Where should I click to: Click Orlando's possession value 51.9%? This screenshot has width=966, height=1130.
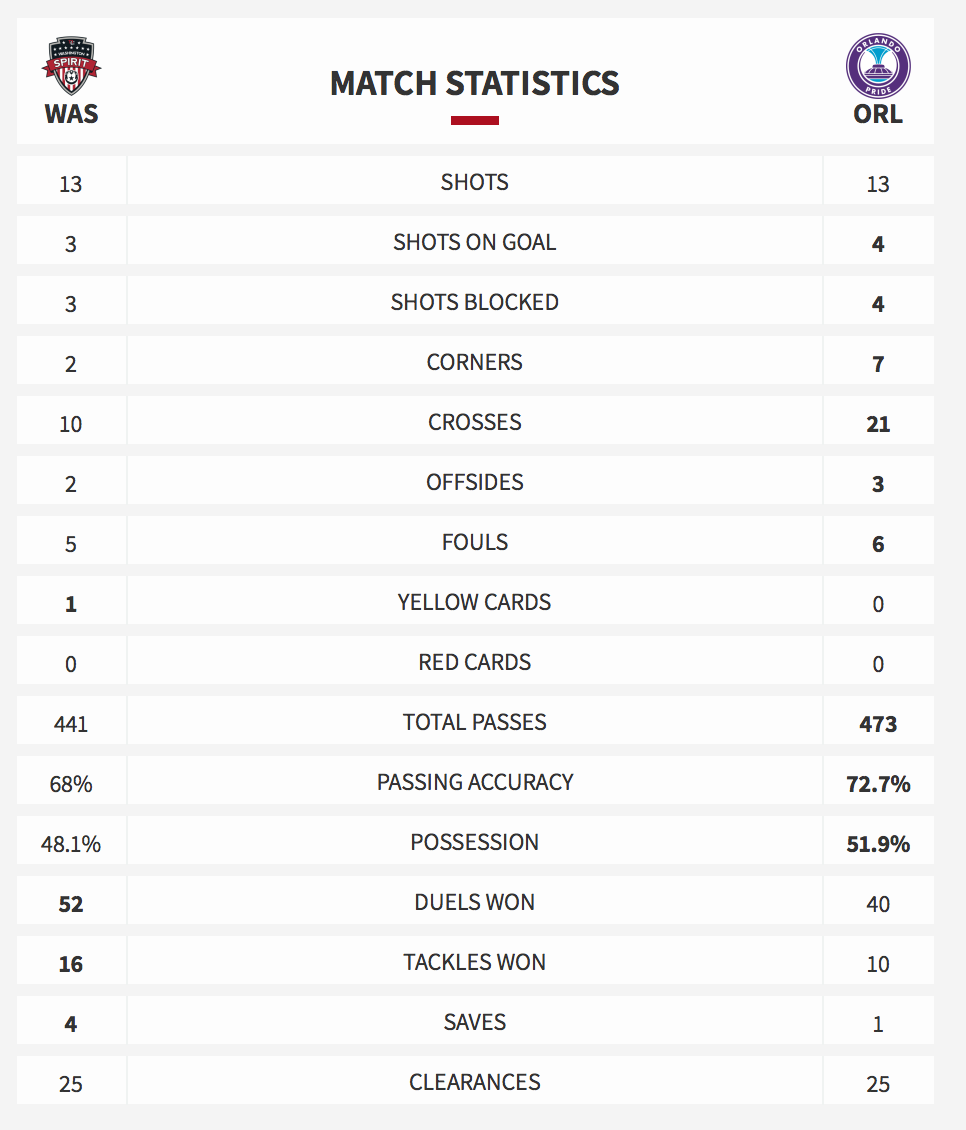[878, 844]
